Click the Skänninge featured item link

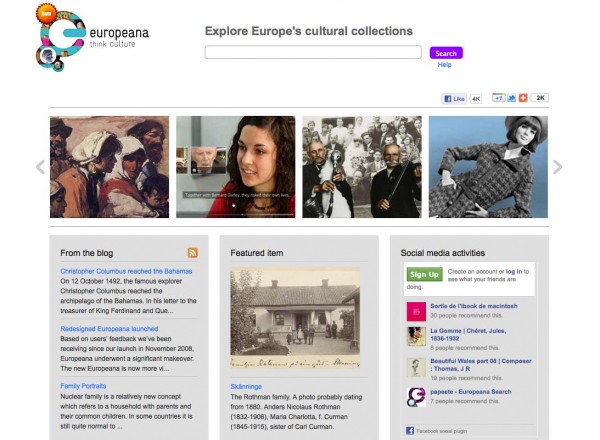point(246,386)
